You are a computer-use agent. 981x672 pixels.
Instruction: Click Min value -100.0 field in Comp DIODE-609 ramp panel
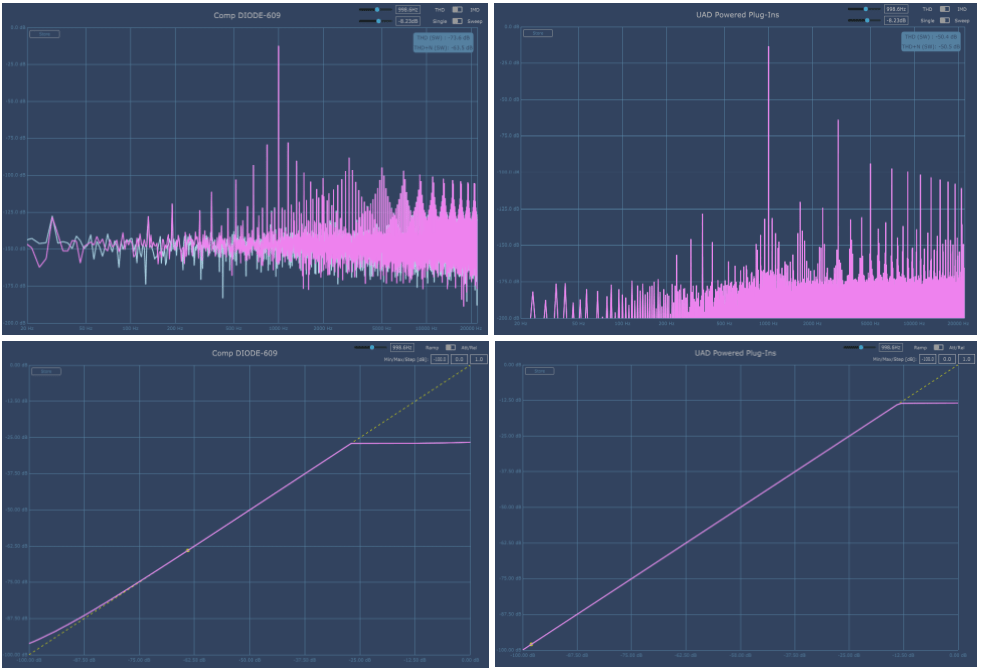tap(441, 358)
